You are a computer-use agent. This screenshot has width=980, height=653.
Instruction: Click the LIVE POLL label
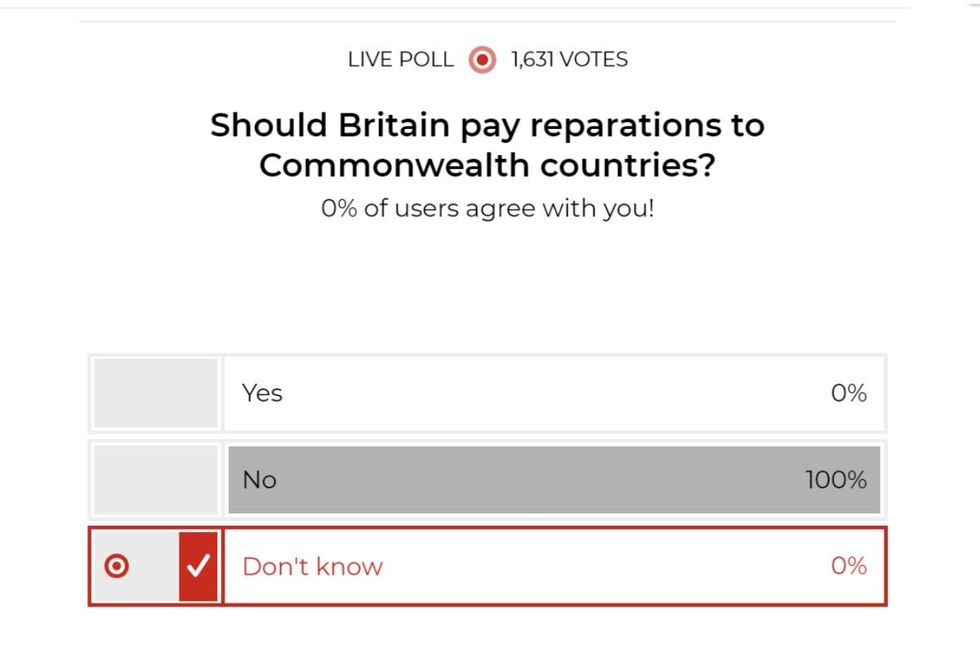(400, 60)
